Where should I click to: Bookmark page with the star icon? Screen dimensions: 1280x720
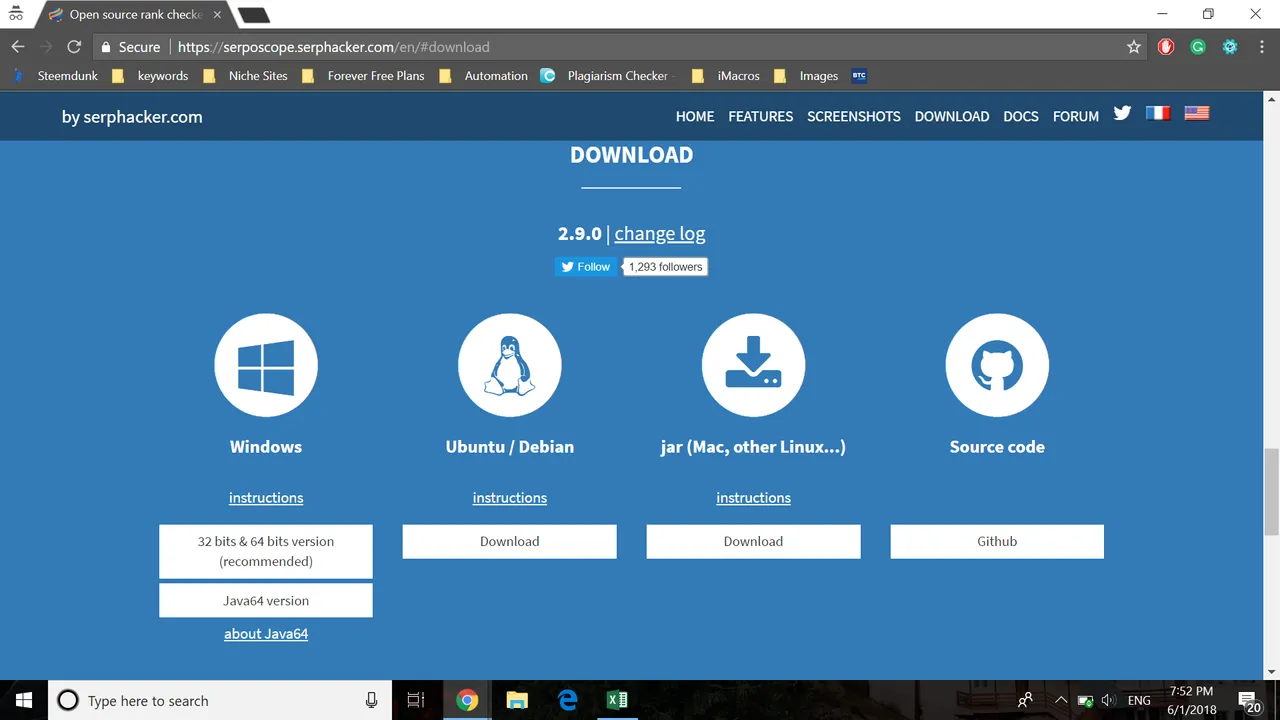[1133, 47]
